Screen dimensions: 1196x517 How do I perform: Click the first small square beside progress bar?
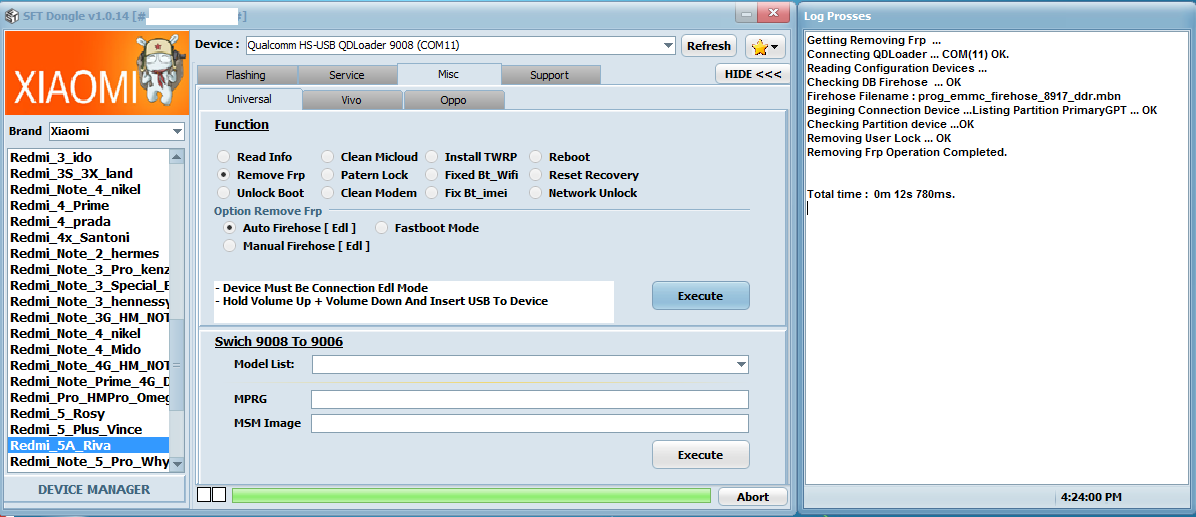pos(204,496)
